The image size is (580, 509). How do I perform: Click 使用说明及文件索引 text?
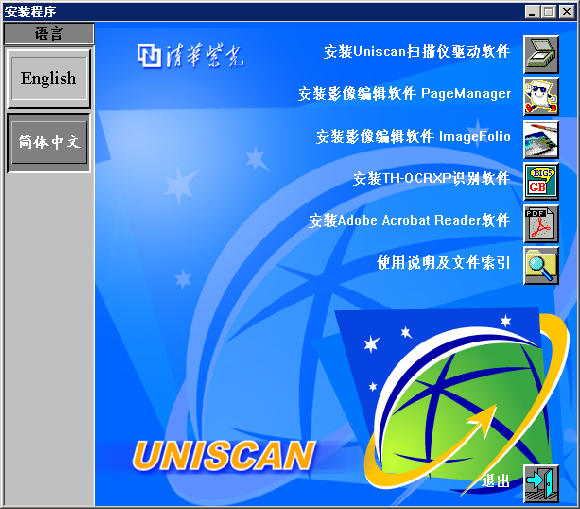[x=444, y=263]
